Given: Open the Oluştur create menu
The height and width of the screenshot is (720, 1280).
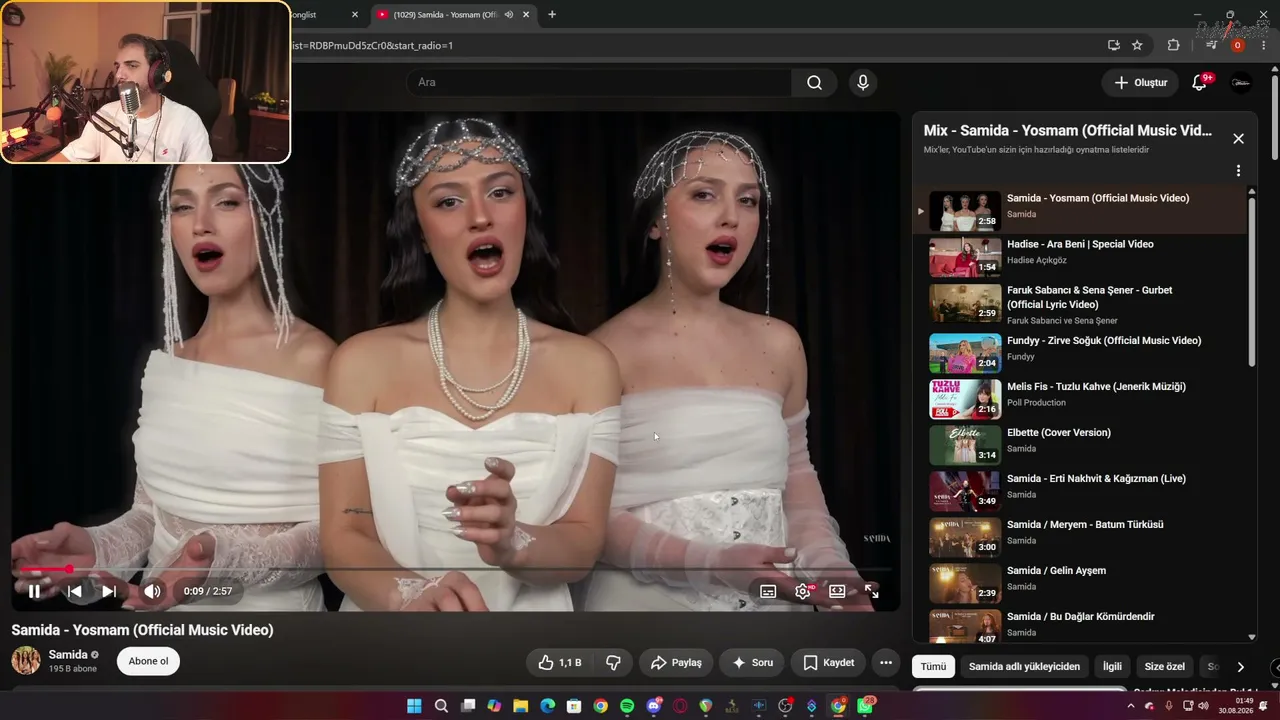Looking at the screenshot, I should 1140,82.
